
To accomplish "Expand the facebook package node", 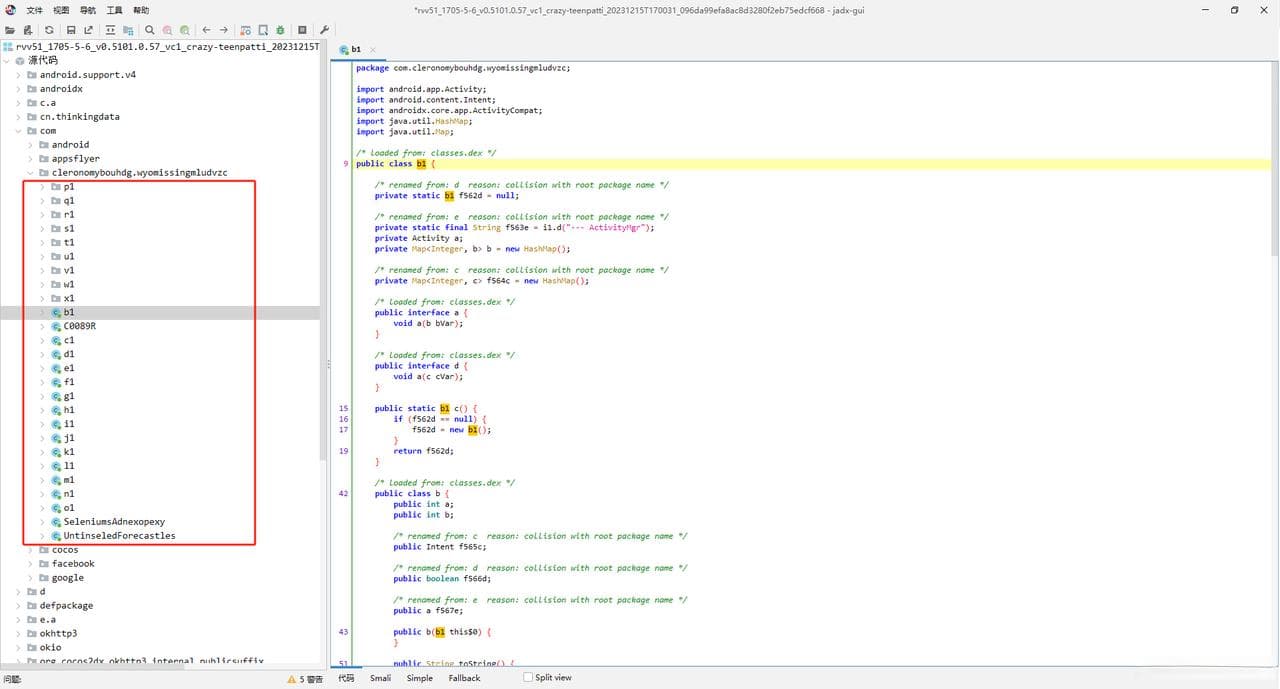I will point(30,564).
